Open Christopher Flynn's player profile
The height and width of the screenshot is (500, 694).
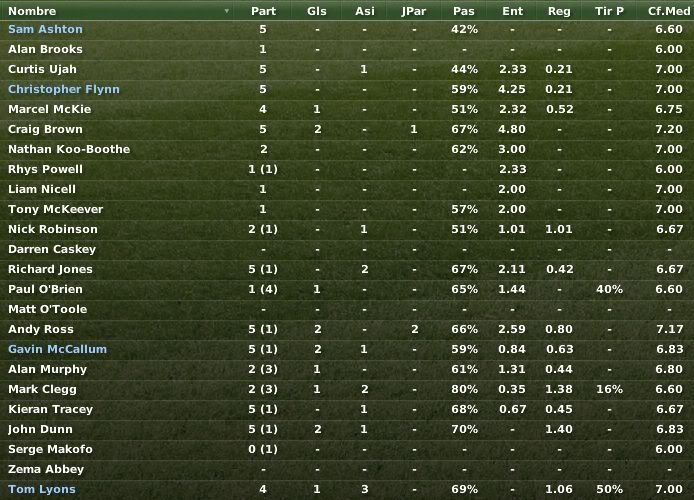pos(64,89)
